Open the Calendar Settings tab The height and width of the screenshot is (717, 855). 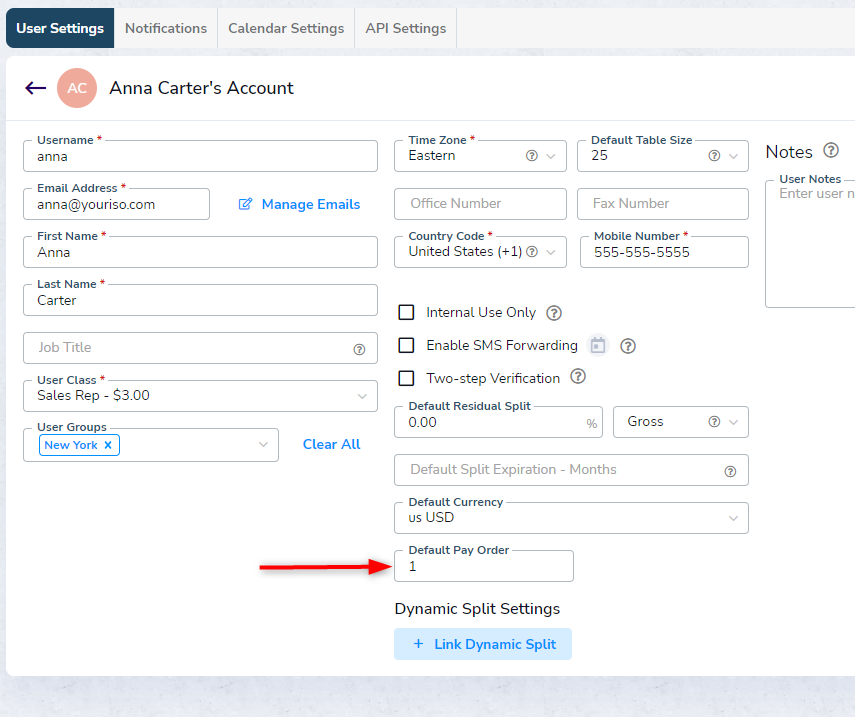click(x=286, y=28)
